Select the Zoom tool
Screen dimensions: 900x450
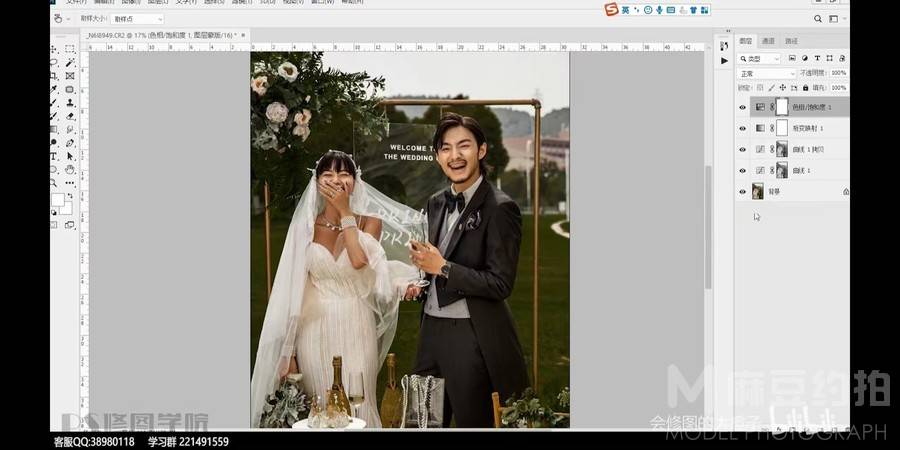[x=54, y=183]
